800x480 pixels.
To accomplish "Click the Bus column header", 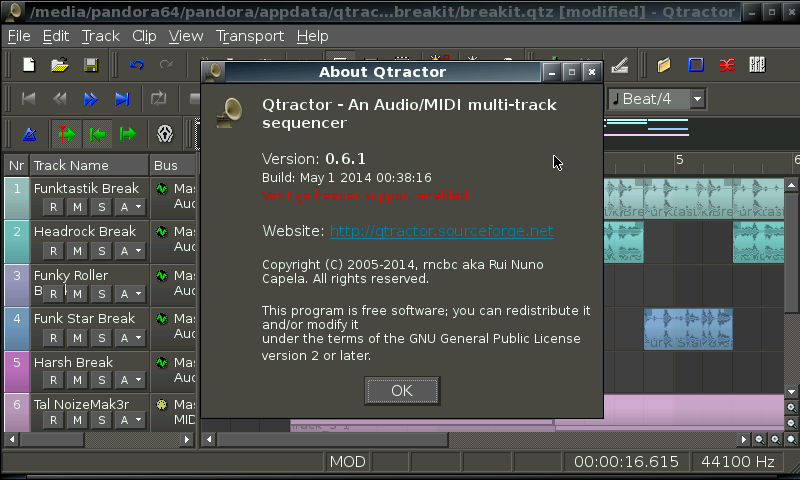I will (x=172, y=165).
